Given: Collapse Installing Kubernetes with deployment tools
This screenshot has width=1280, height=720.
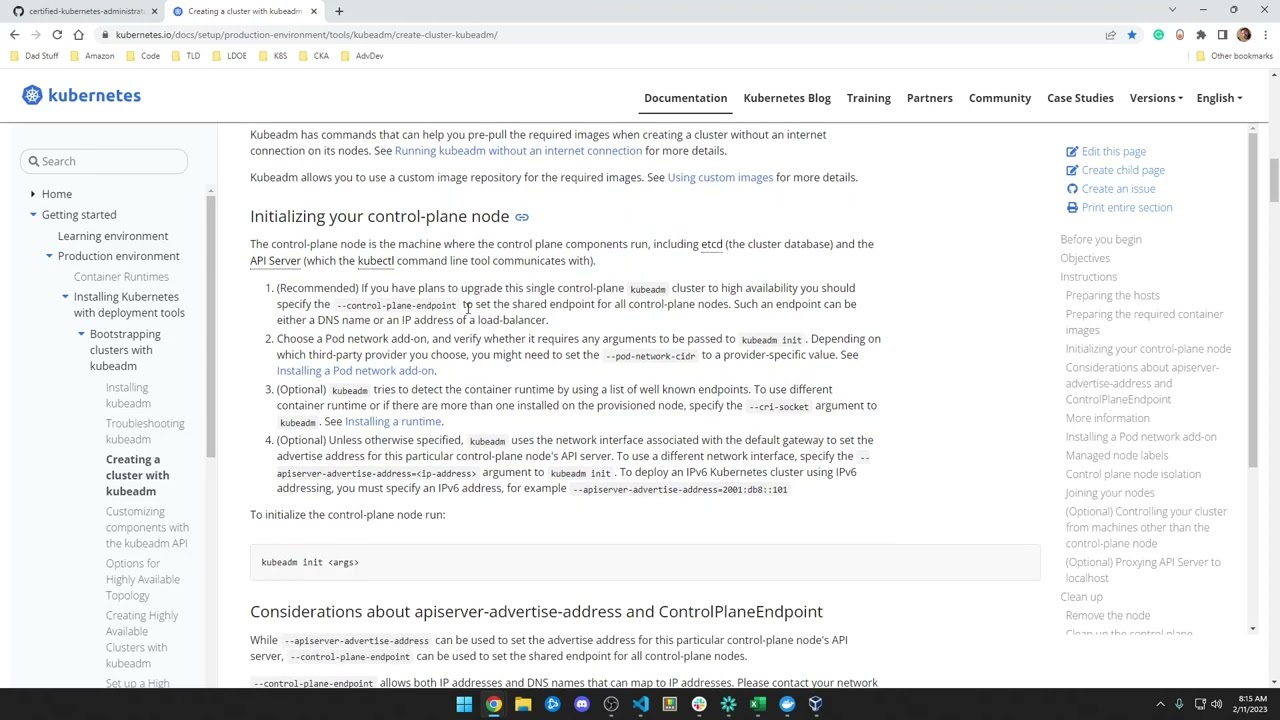Looking at the screenshot, I should (65, 297).
